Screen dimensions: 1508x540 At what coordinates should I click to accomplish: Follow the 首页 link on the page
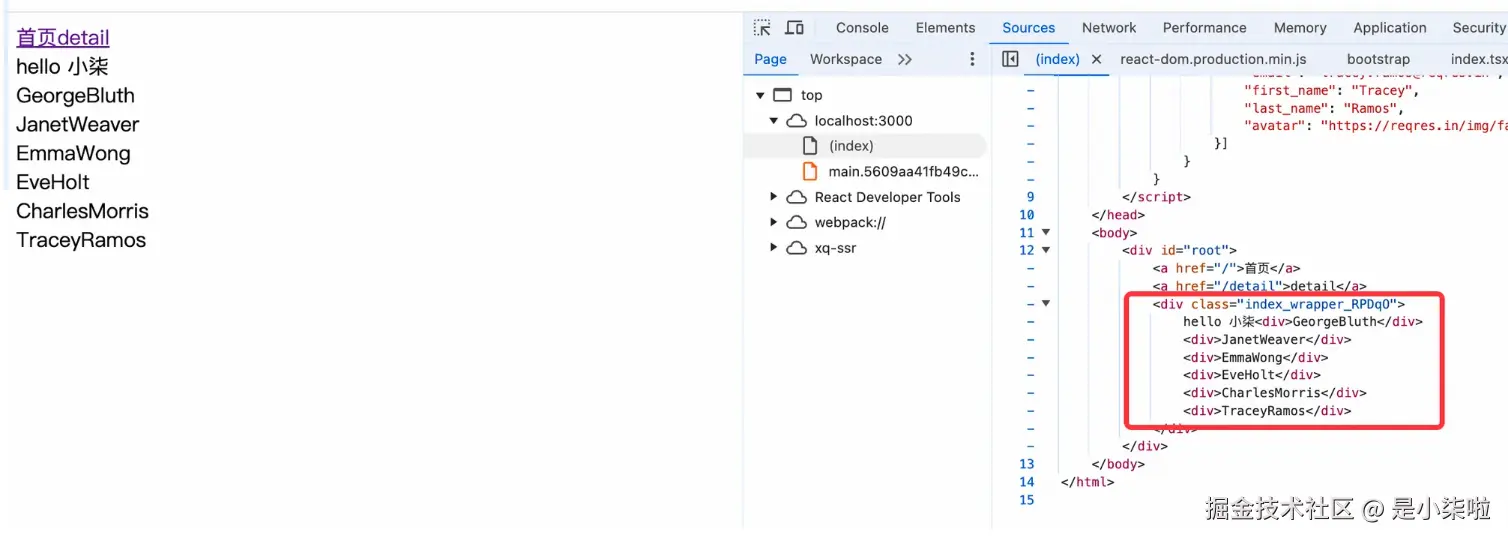(36, 38)
